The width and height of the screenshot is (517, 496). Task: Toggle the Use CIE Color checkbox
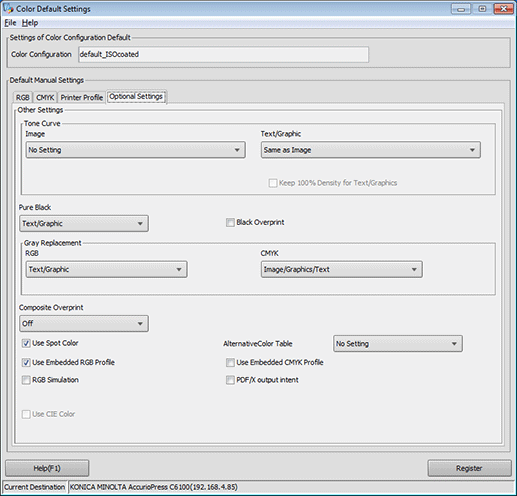tap(26, 414)
